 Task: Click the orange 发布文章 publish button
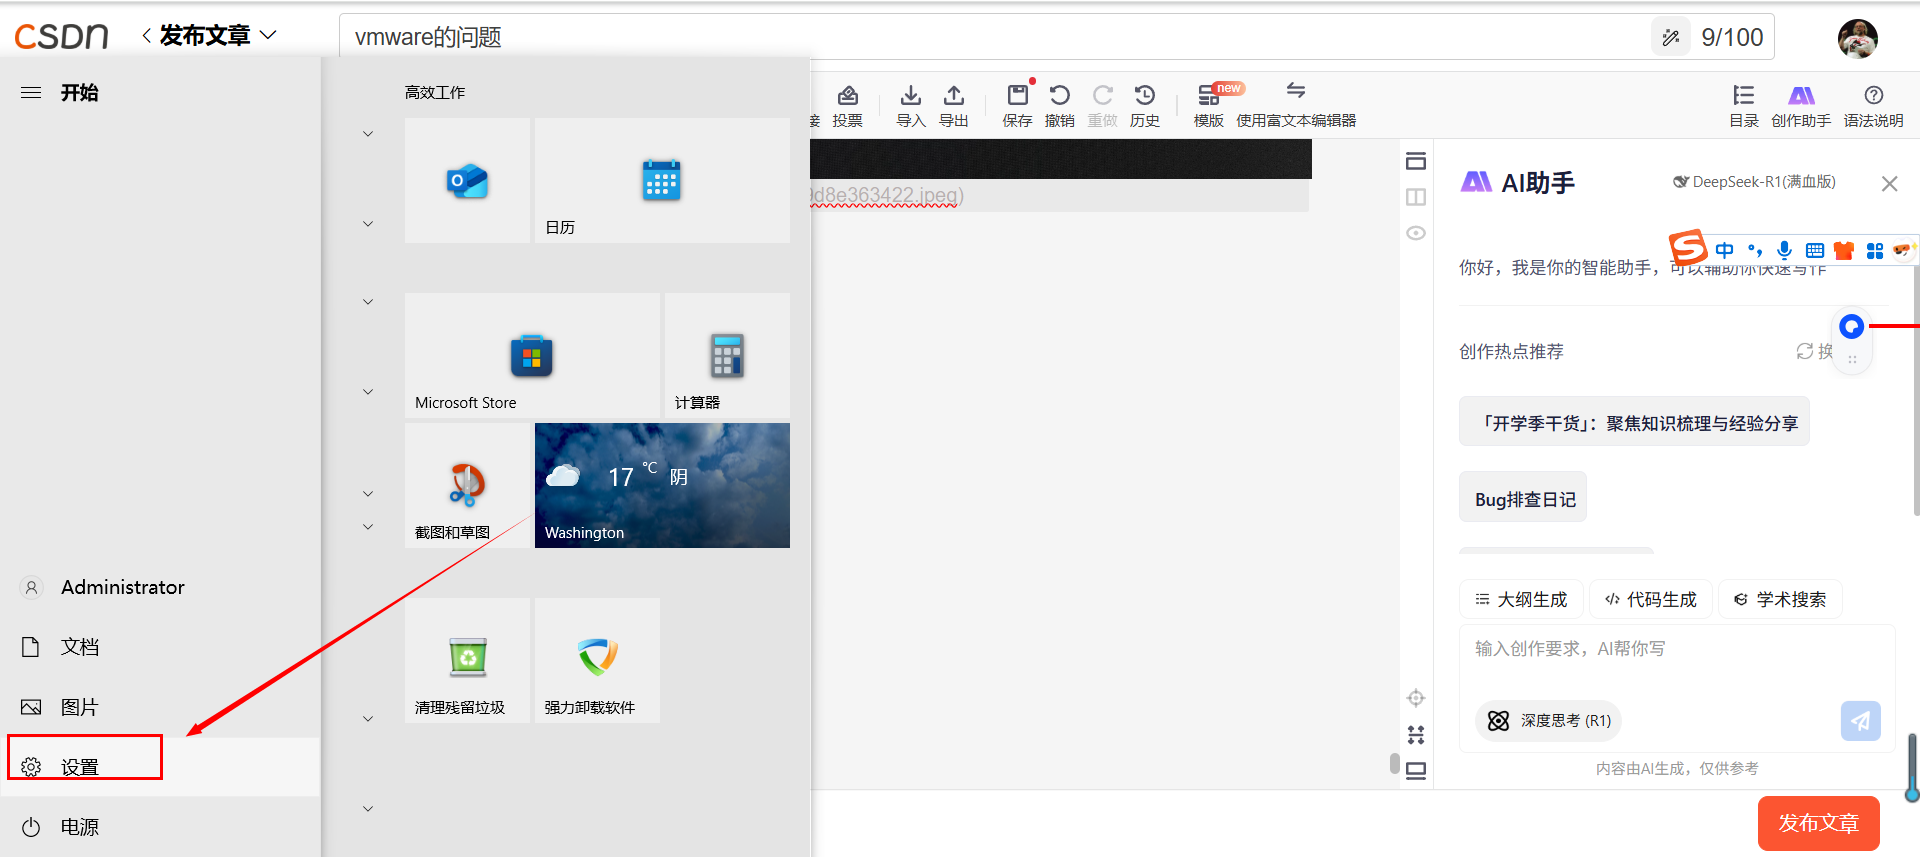click(1818, 823)
